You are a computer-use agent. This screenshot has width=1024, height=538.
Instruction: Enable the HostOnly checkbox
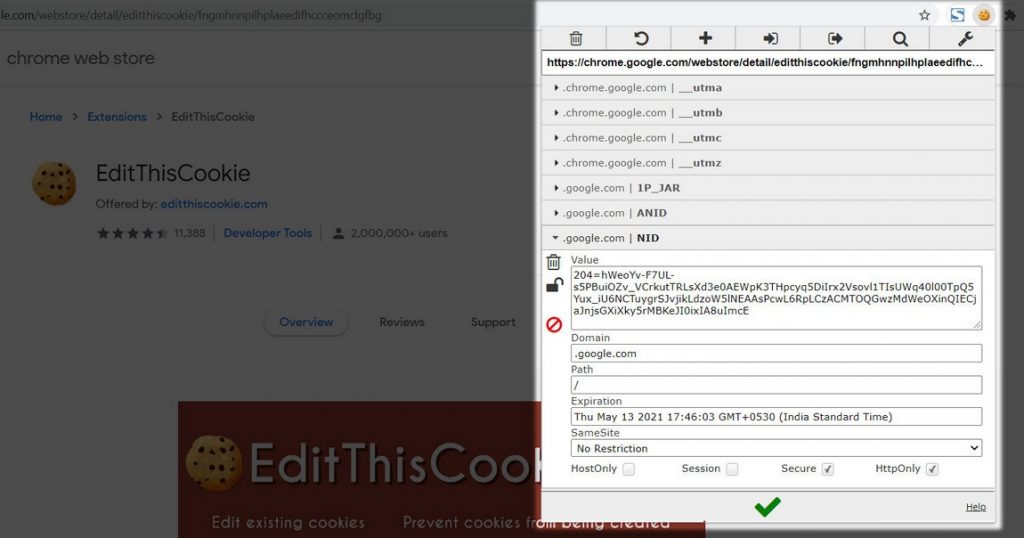[x=629, y=469]
